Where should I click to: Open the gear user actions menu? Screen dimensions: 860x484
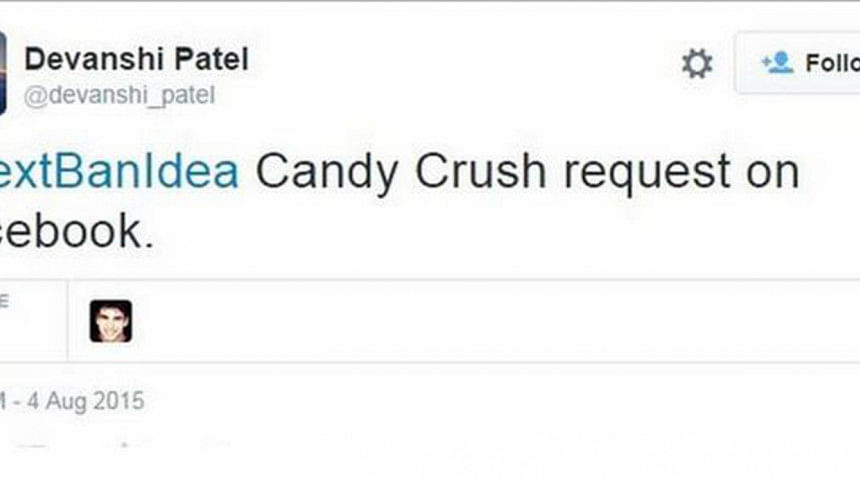(x=697, y=64)
